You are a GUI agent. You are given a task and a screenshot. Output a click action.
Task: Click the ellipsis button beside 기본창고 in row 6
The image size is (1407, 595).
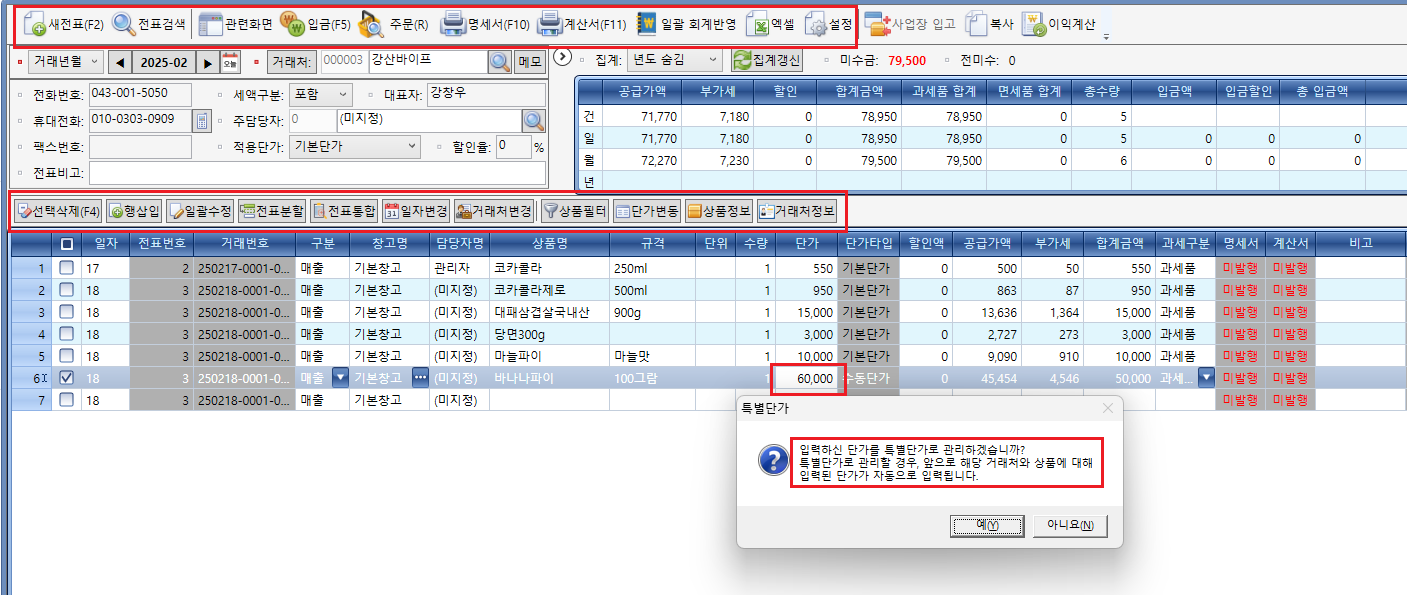click(x=420, y=378)
